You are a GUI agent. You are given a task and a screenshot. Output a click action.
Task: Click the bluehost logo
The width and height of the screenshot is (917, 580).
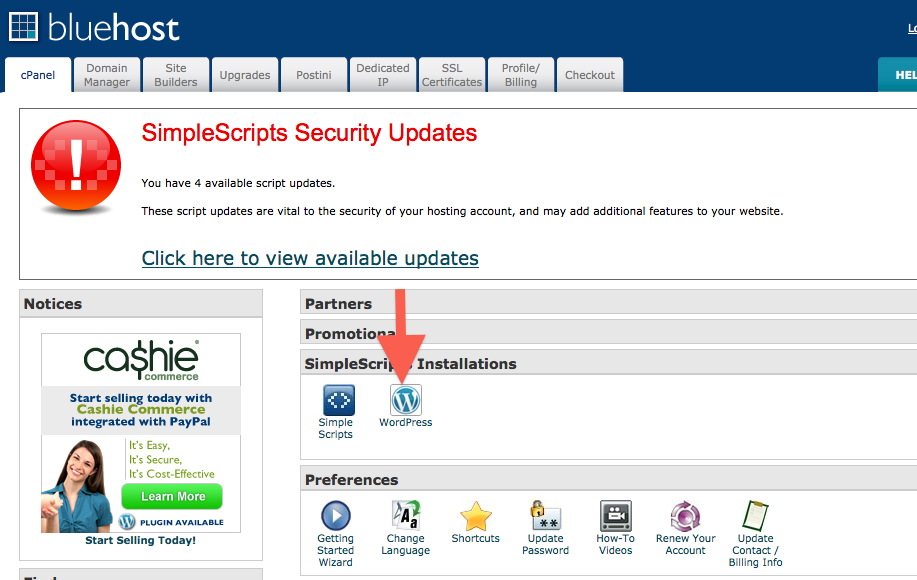[94, 27]
